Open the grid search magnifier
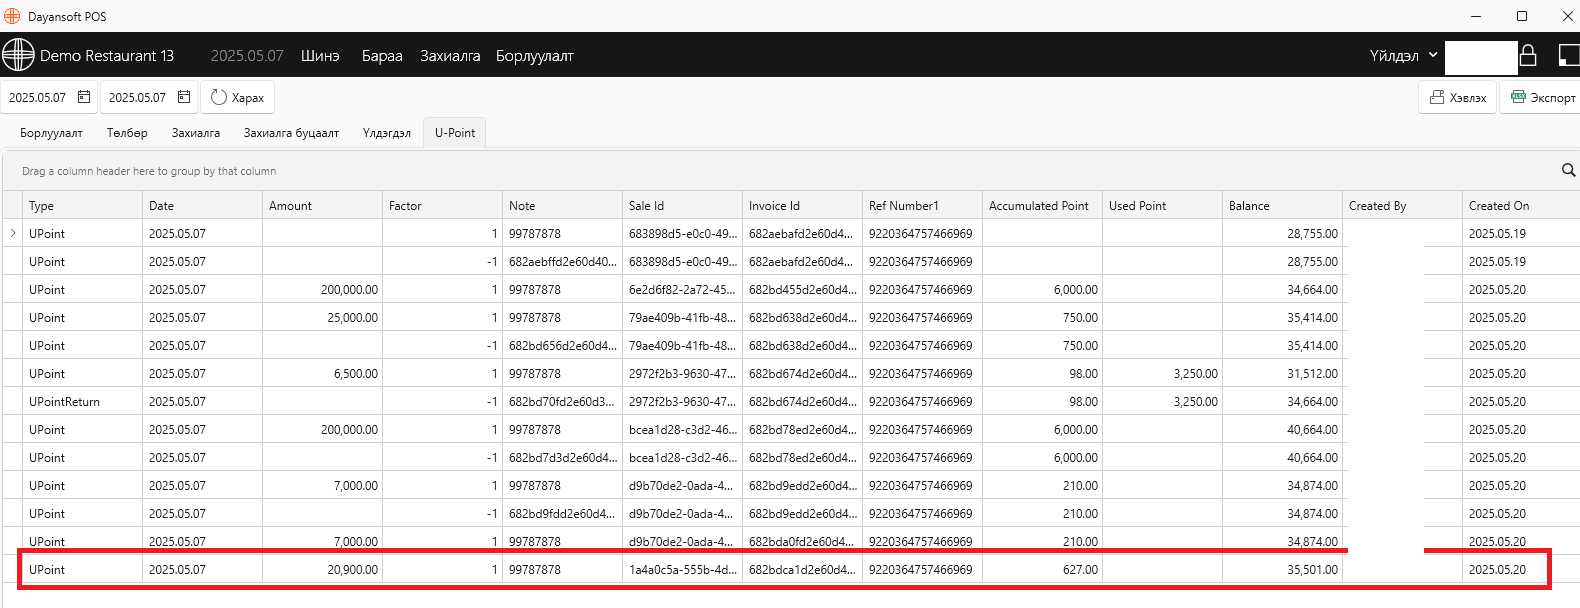Screen dimensions: 1580x608 [1568, 170]
